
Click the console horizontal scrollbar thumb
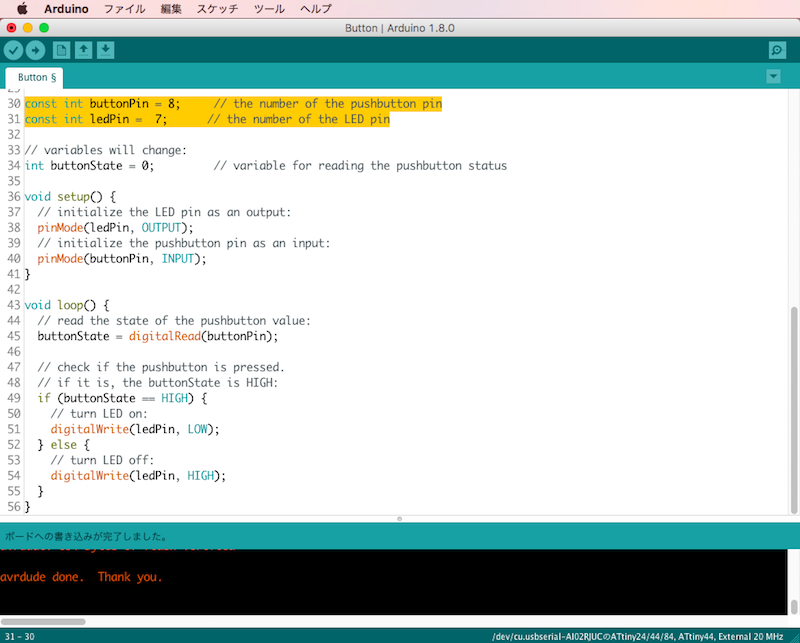tap(43, 622)
